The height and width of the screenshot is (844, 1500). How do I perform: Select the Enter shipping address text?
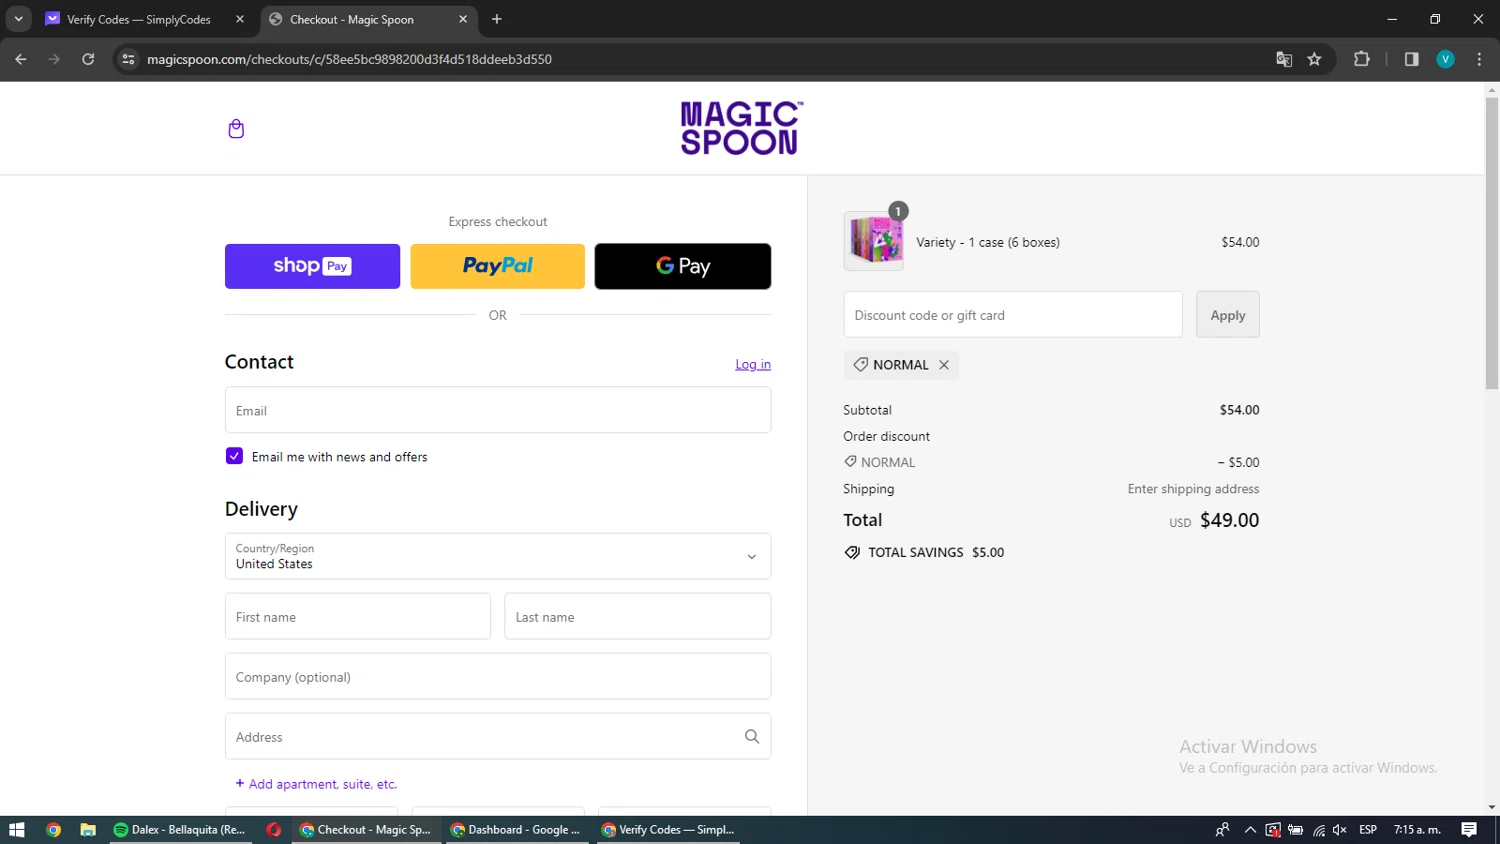1193,489
